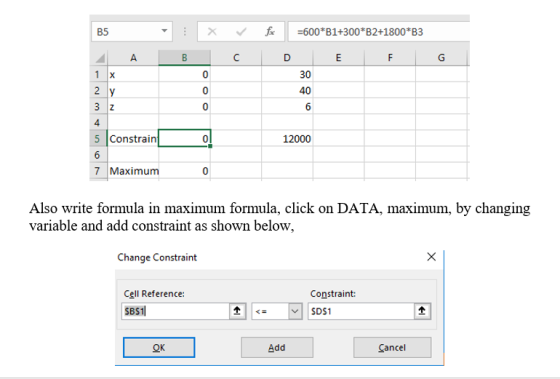This screenshot has height=379, width=560.
Task: Click the Cancel button
Action: 392,348
